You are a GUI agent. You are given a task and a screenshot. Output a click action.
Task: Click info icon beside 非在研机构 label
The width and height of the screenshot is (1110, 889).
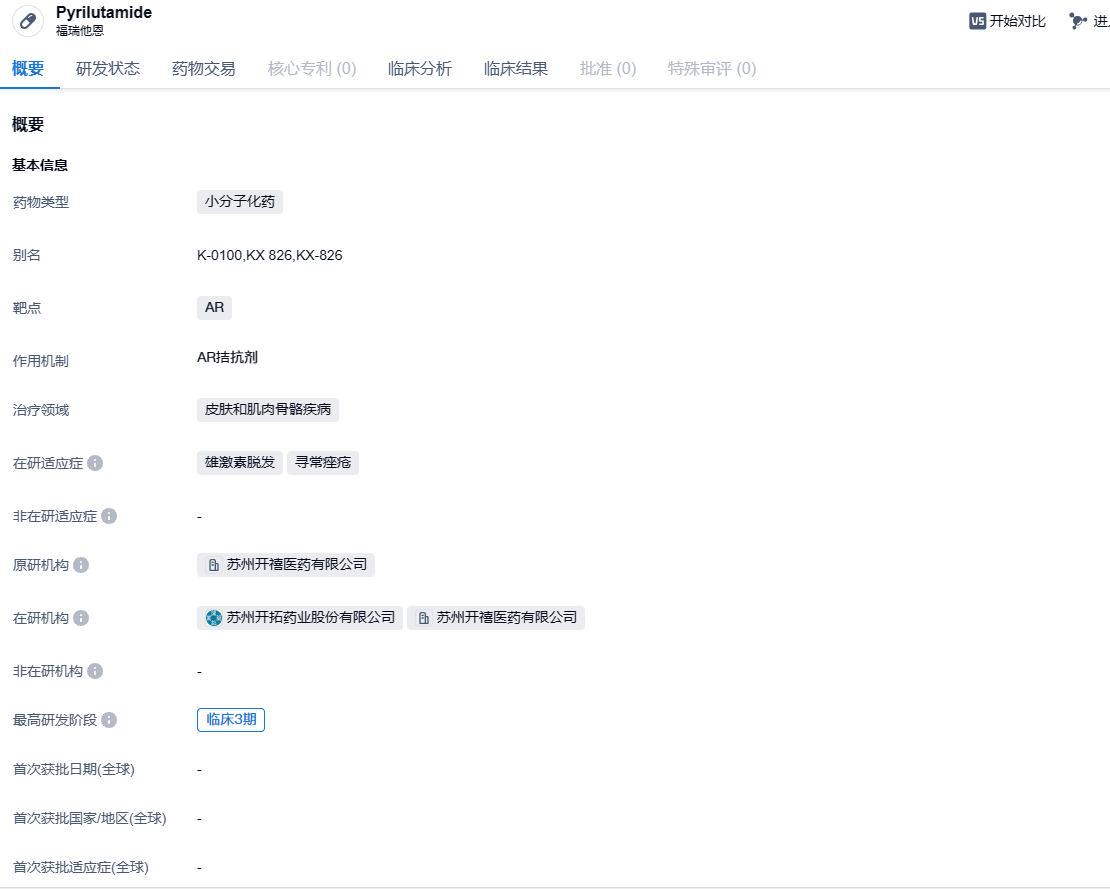click(95, 671)
